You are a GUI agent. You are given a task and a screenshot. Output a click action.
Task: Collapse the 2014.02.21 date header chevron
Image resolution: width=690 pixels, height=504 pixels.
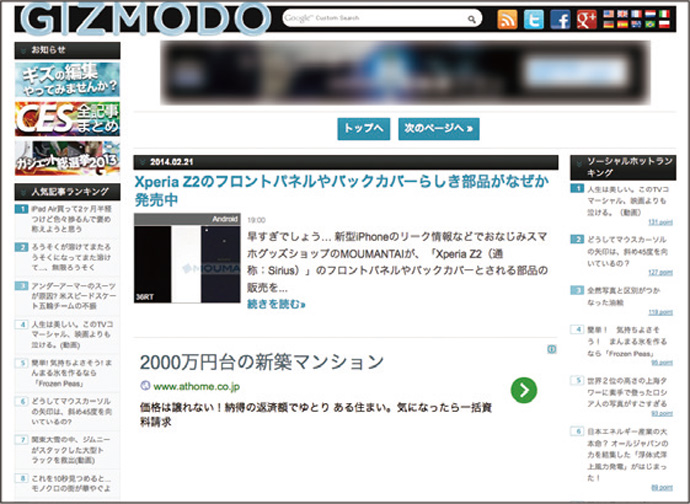(142, 162)
